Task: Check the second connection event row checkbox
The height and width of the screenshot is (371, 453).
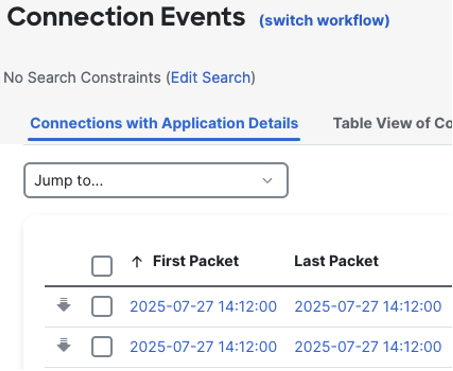Action: tap(102, 346)
